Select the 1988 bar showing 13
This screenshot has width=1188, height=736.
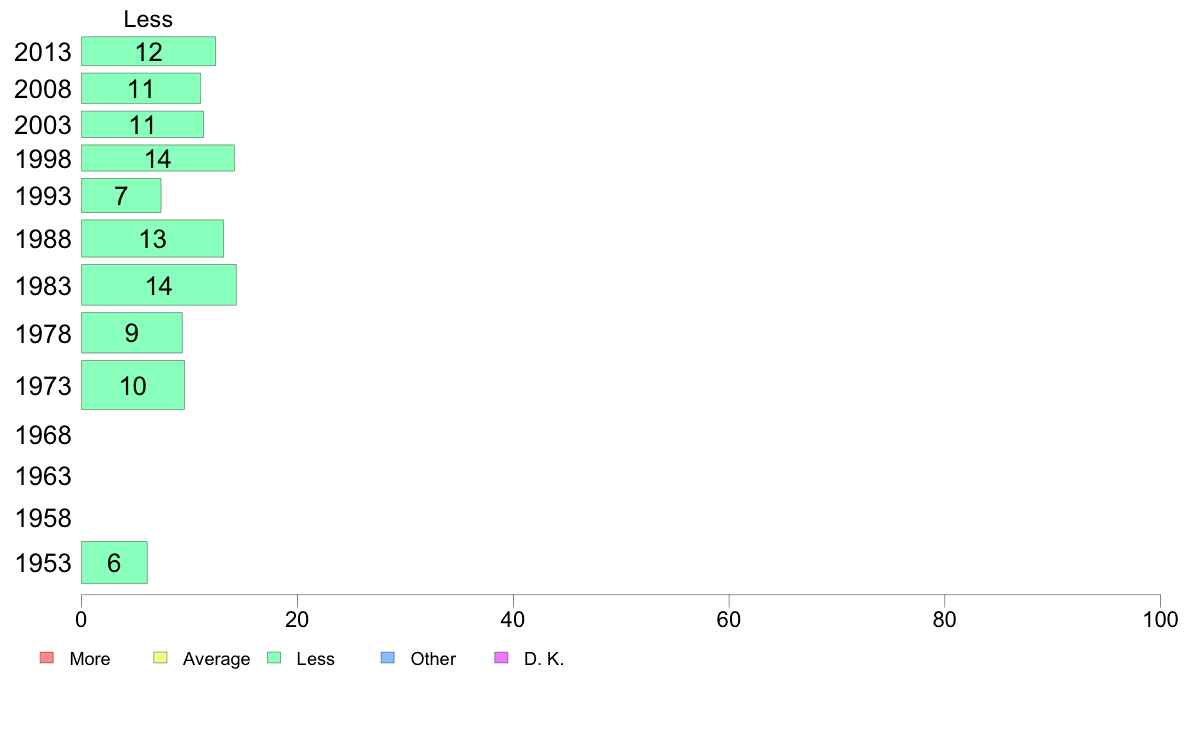coord(152,239)
